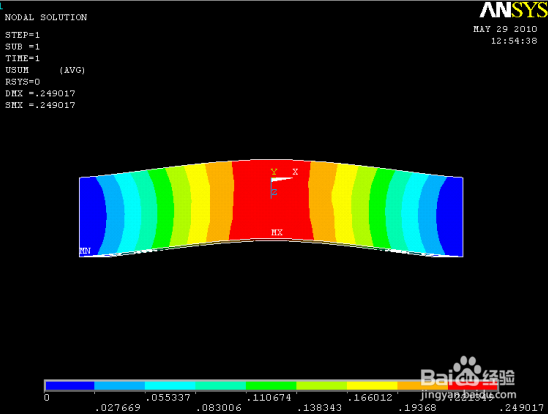Click legend value .055337
The height and width of the screenshot is (414, 548).
168,398
